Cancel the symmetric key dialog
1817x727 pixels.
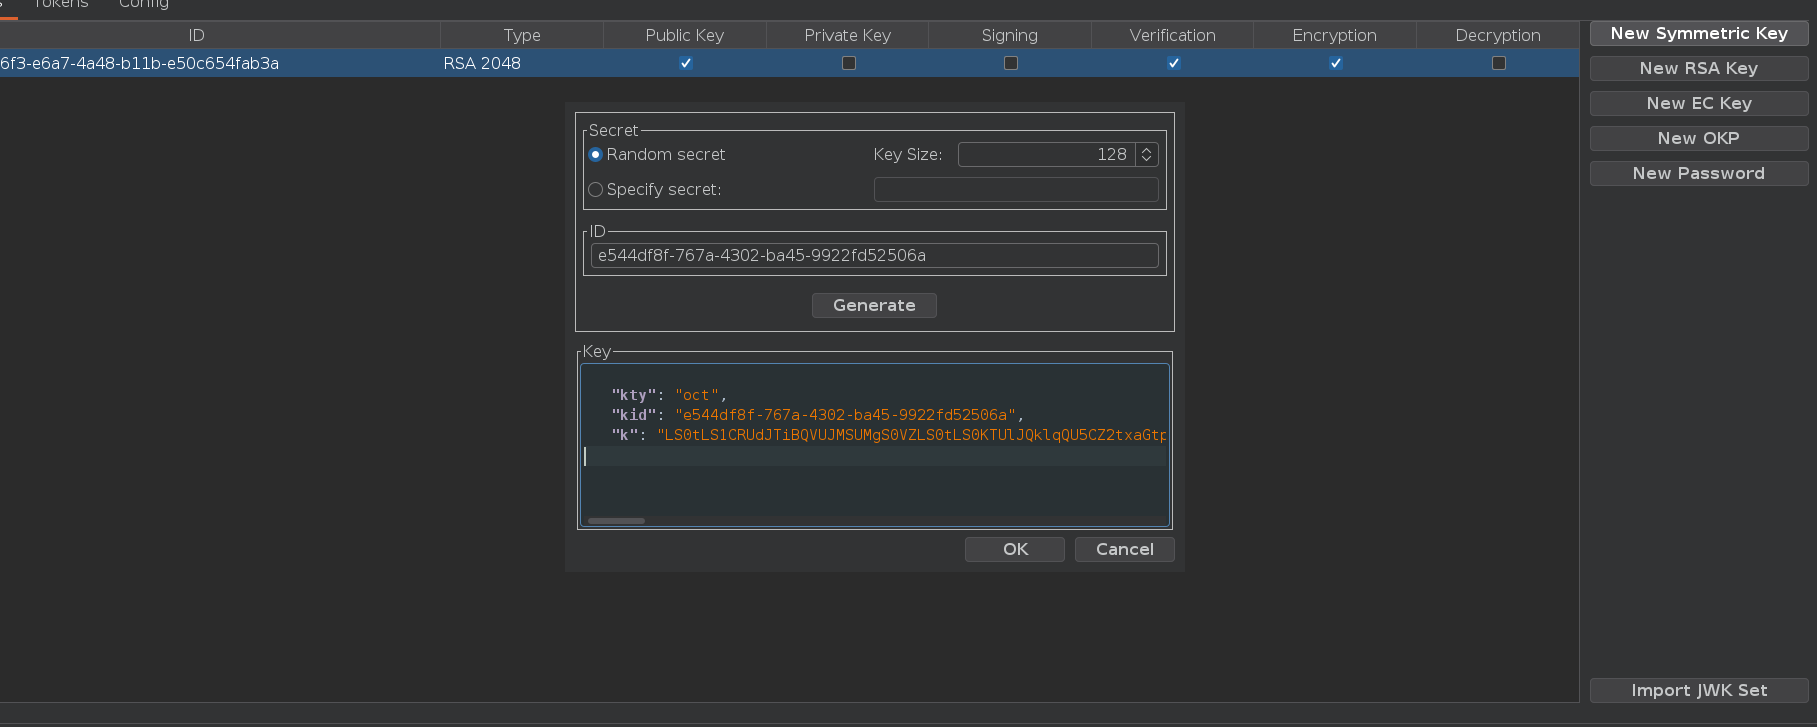[1125, 550]
